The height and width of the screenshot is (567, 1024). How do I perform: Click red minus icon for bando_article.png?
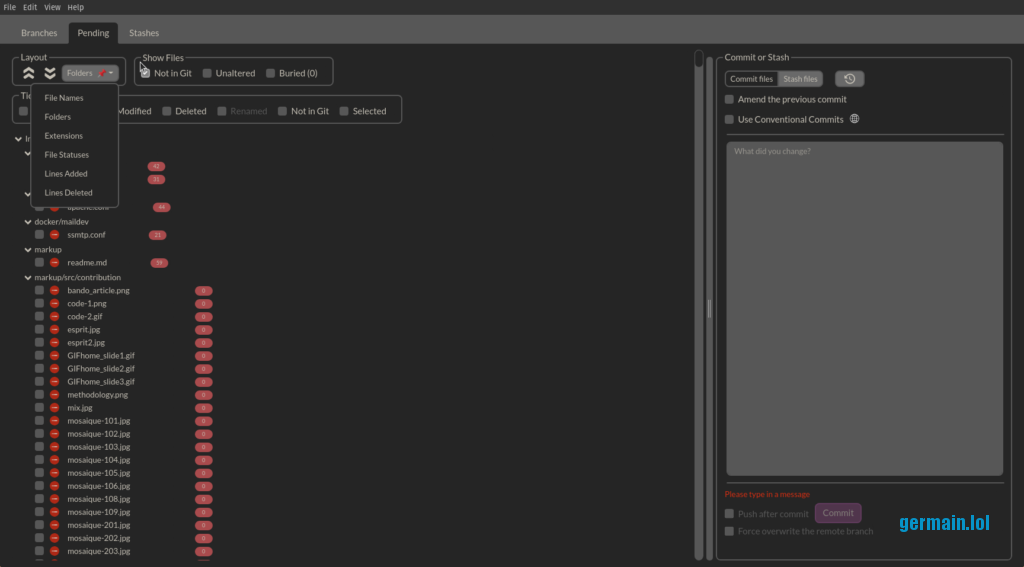55,291
